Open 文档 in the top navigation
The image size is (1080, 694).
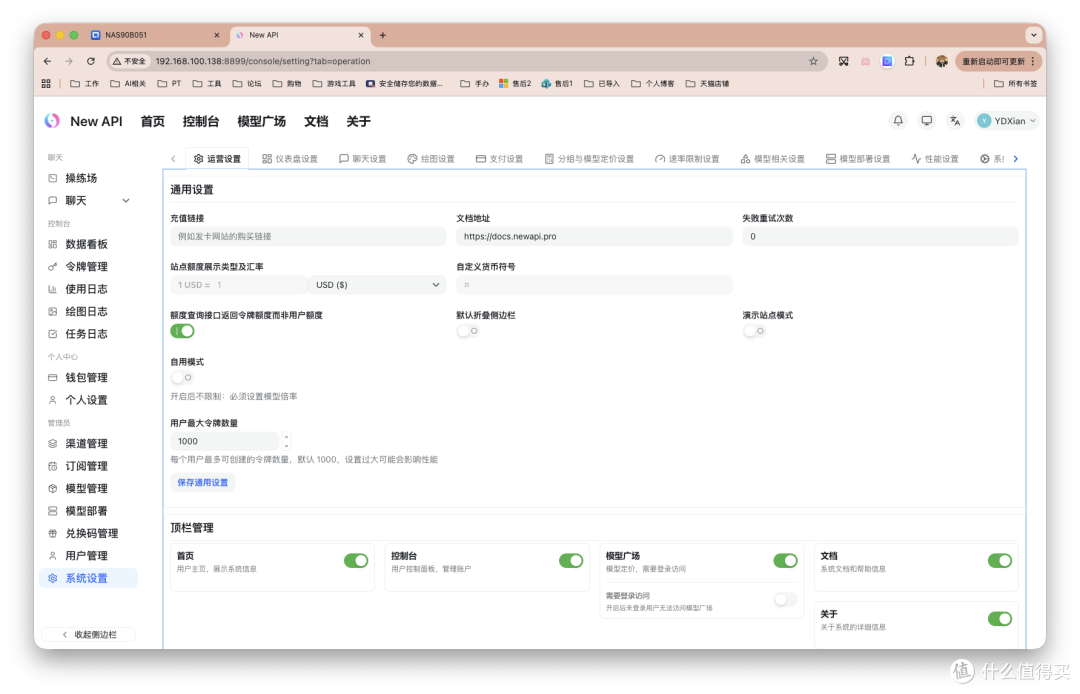pos(316,121)
